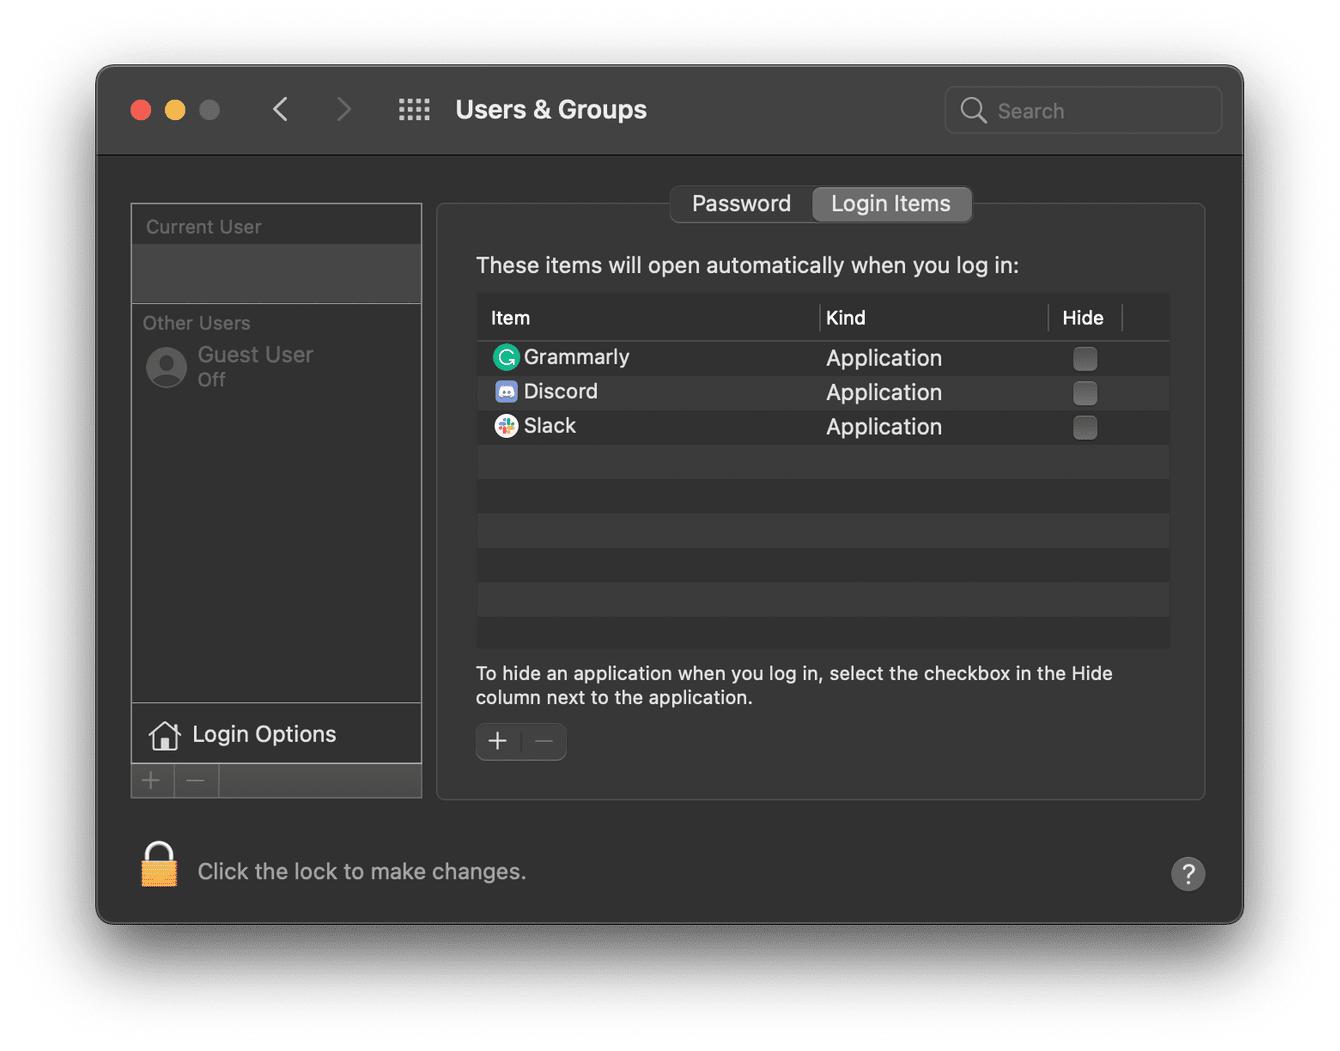Select the Slack row name
This screenshot has height=1051, width=1340.
tap(550, 426)
